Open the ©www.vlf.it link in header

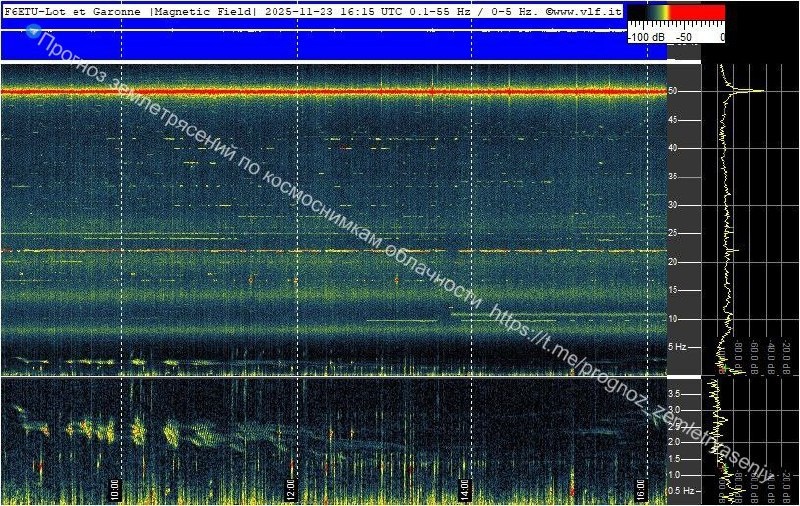click(x=584, y=11)
